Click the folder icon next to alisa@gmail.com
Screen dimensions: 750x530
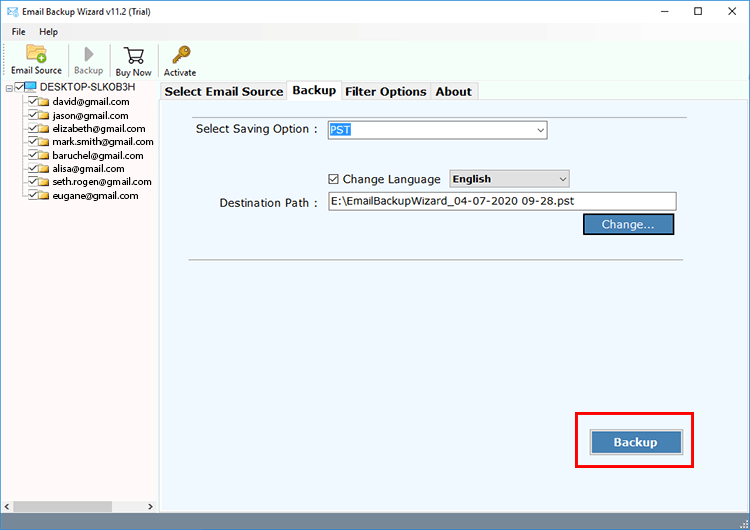click(44, 169)
